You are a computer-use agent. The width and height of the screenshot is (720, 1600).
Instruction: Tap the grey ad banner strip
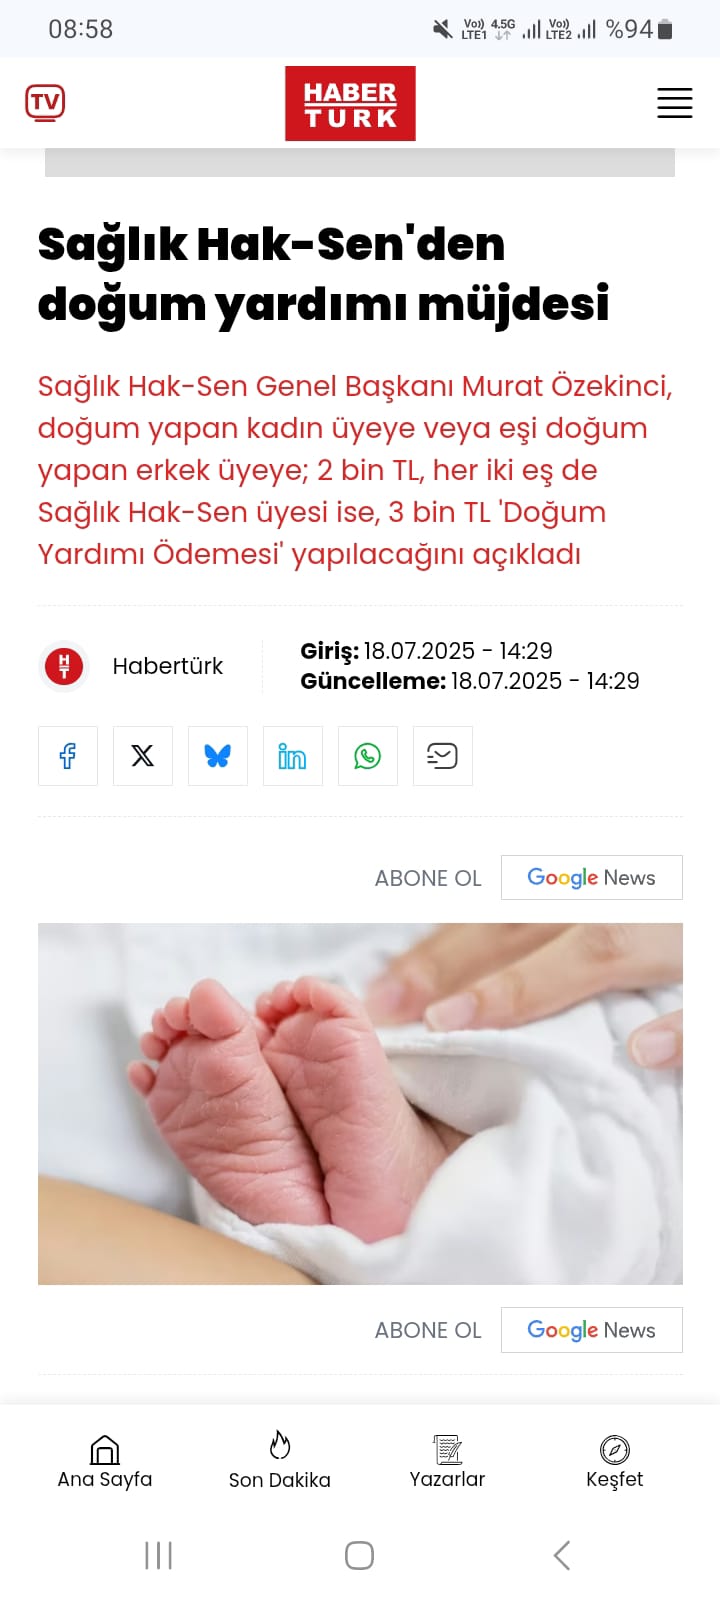(x=360, y=163)
